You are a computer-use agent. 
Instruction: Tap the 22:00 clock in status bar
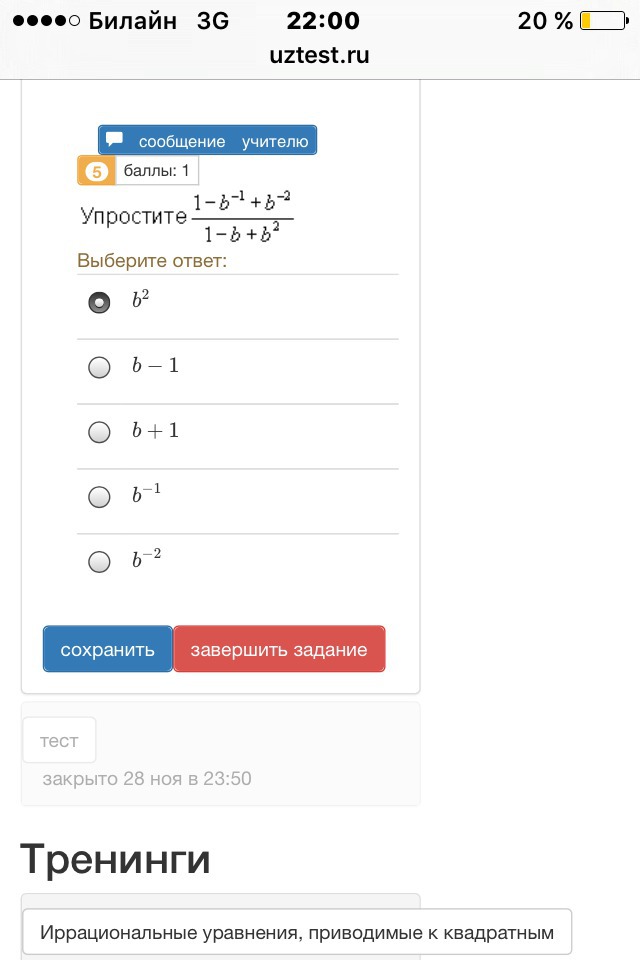(x=322, y=21)
